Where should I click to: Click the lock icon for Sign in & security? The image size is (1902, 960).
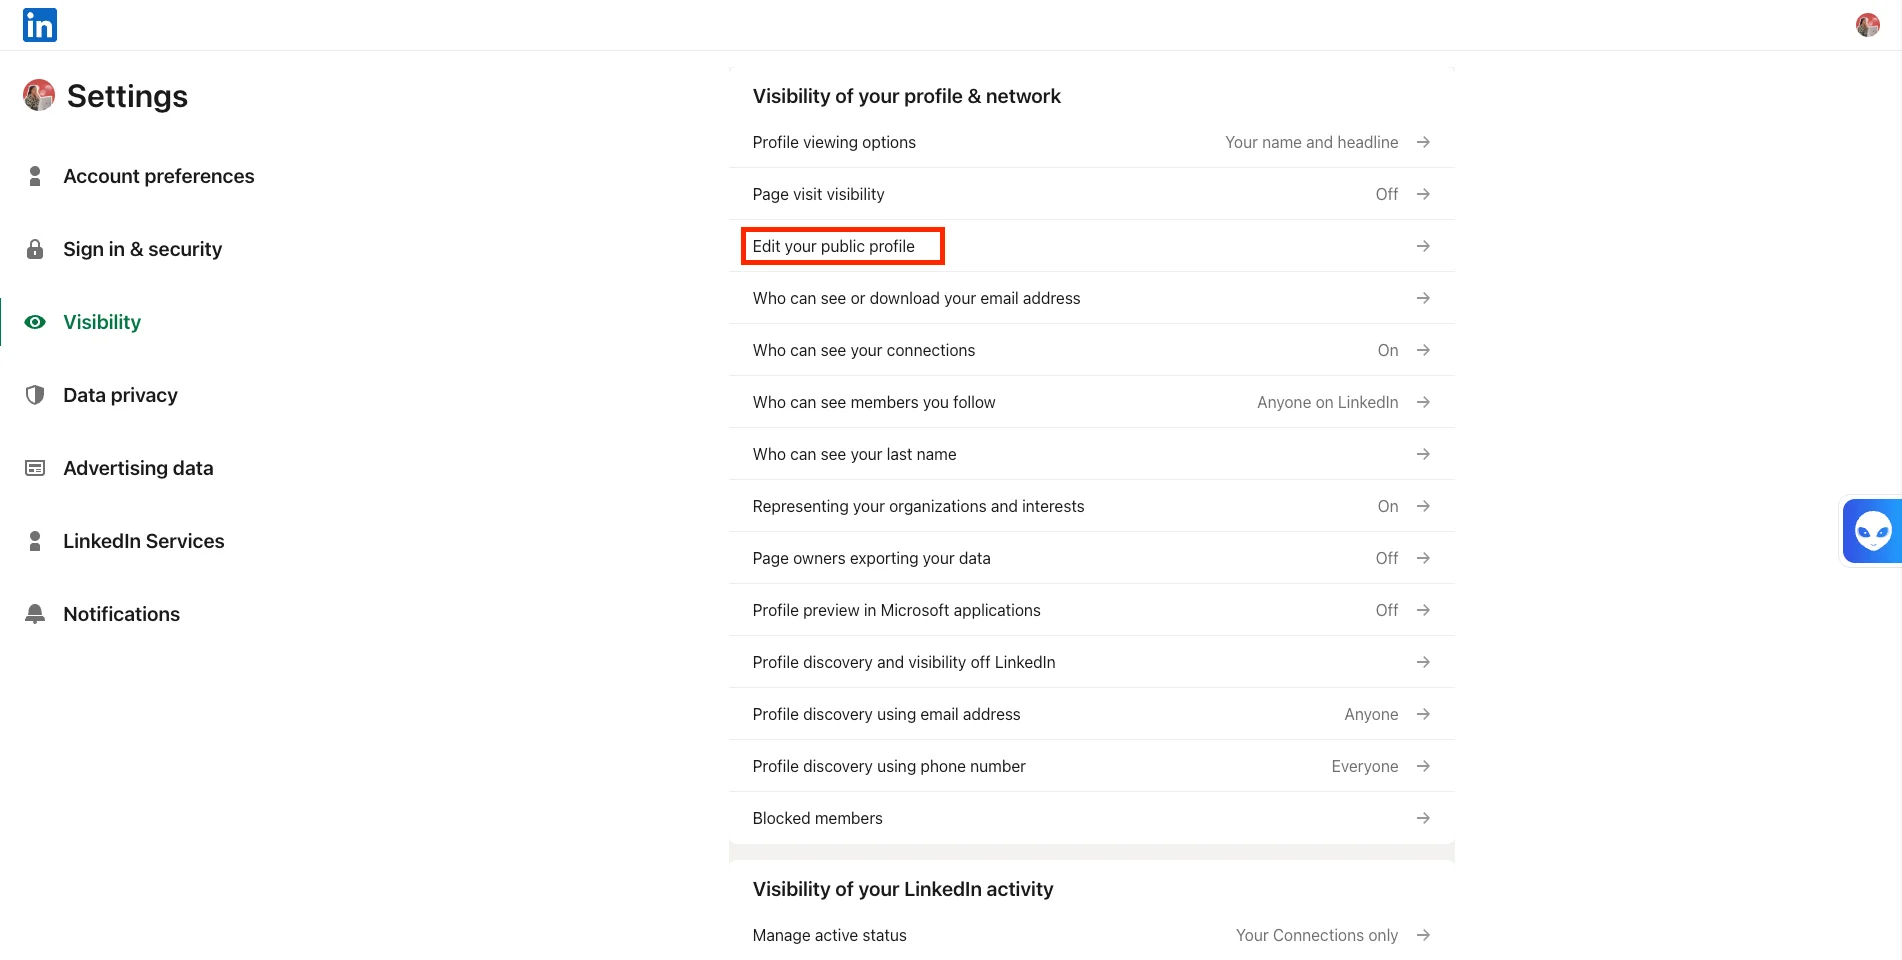tap(35, 249)
